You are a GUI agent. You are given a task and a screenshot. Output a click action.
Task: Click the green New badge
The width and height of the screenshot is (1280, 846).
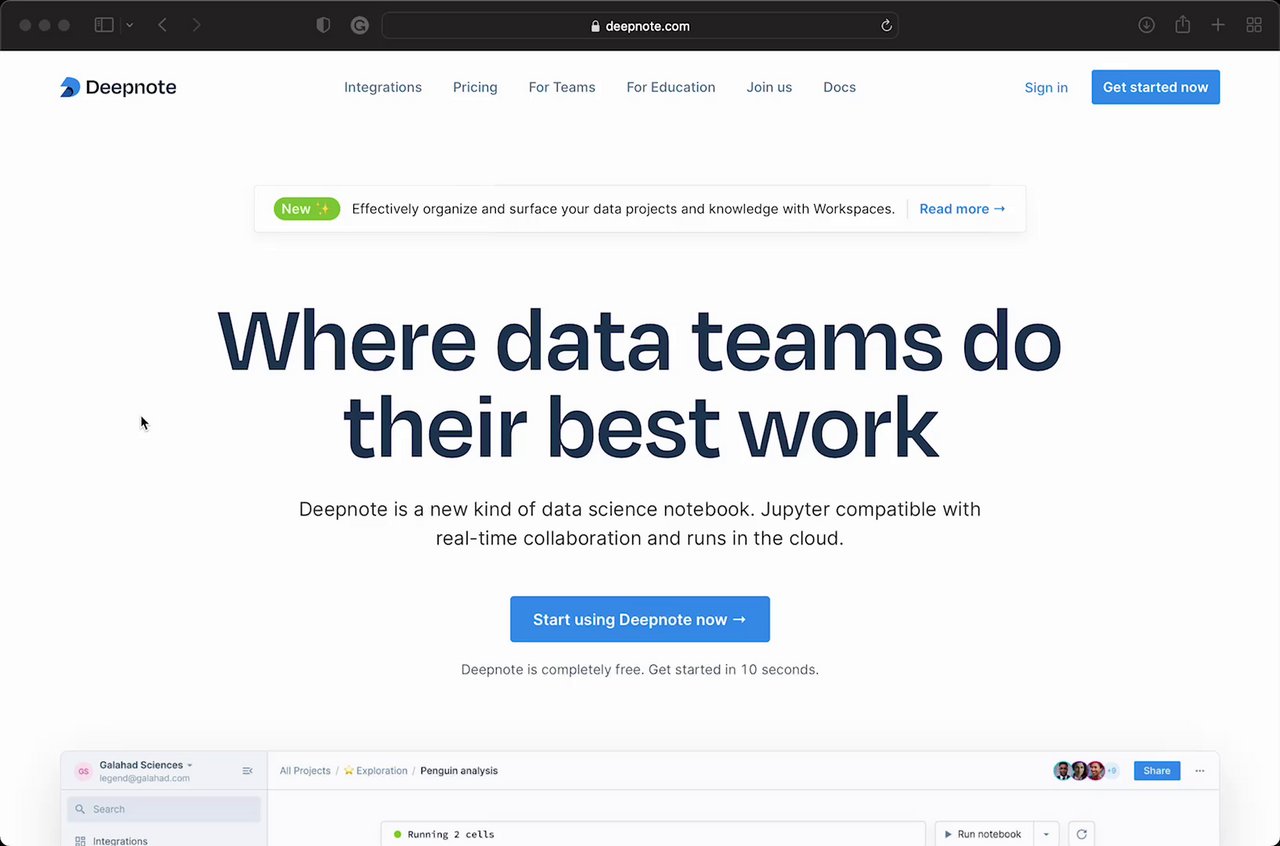tap(307, 209)
